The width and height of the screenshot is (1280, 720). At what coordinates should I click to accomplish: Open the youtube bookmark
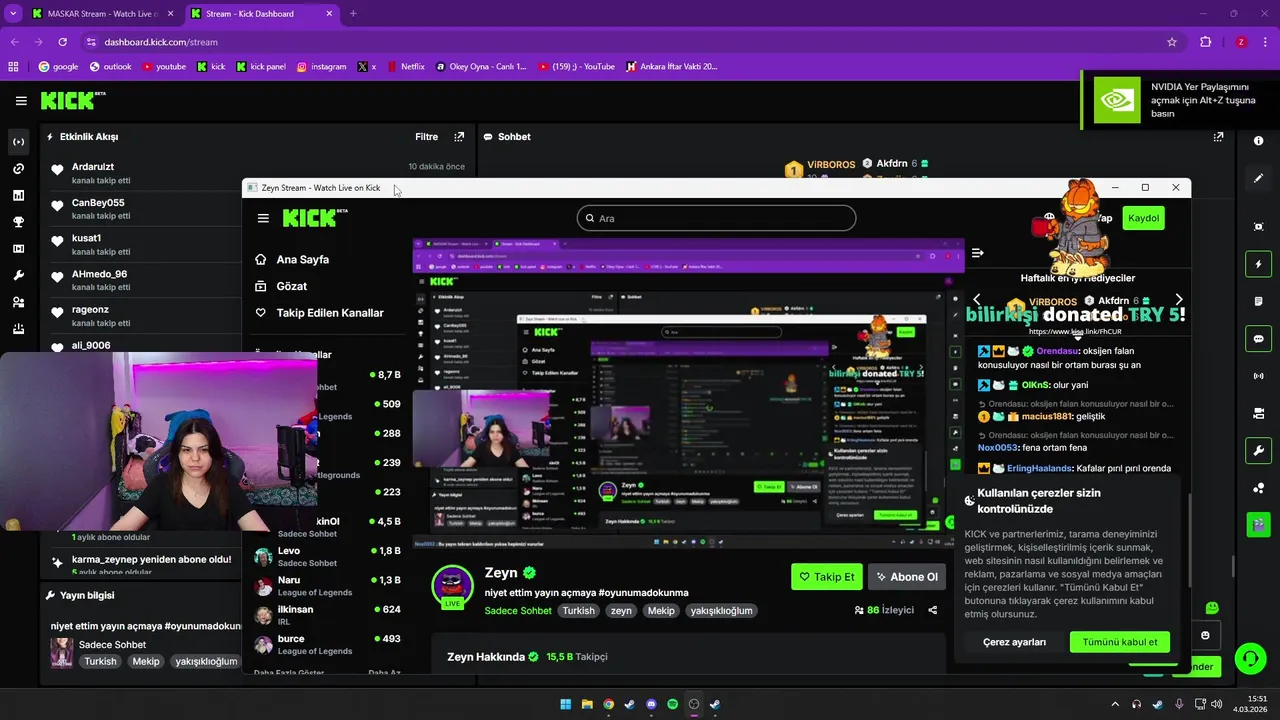click(164, 67)
